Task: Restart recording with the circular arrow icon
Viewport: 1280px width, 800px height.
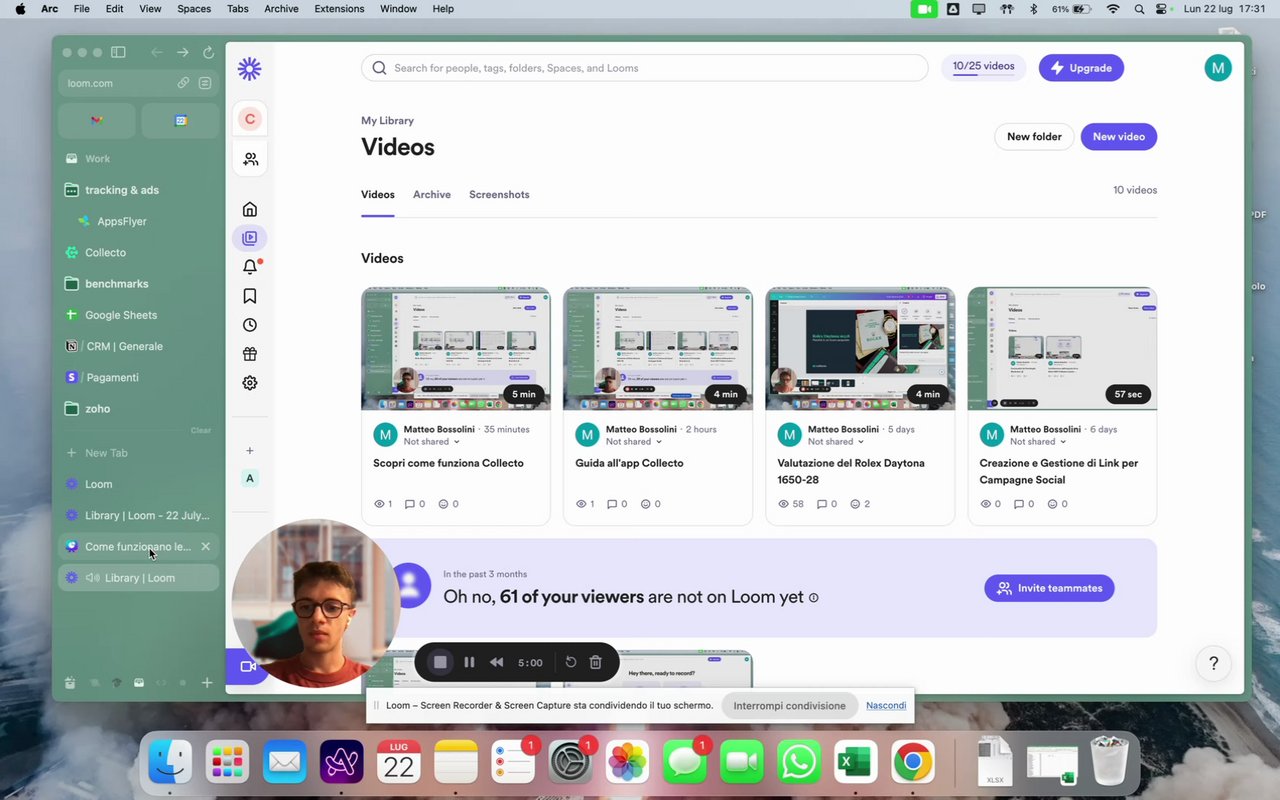Action: click(x=570, y=662)
